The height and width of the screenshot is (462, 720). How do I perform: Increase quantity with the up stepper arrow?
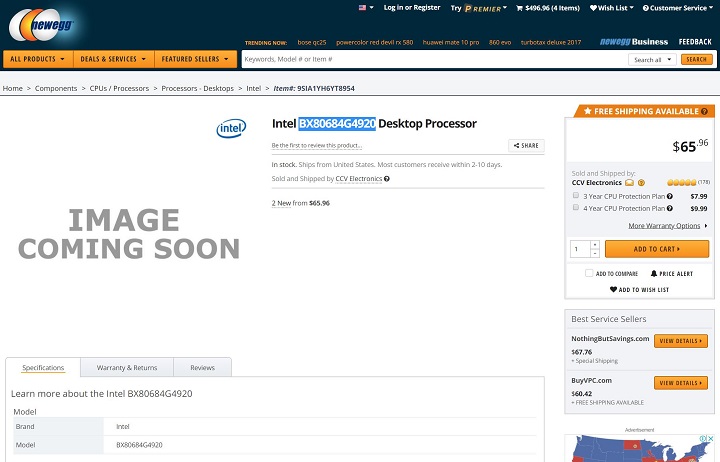595,245
